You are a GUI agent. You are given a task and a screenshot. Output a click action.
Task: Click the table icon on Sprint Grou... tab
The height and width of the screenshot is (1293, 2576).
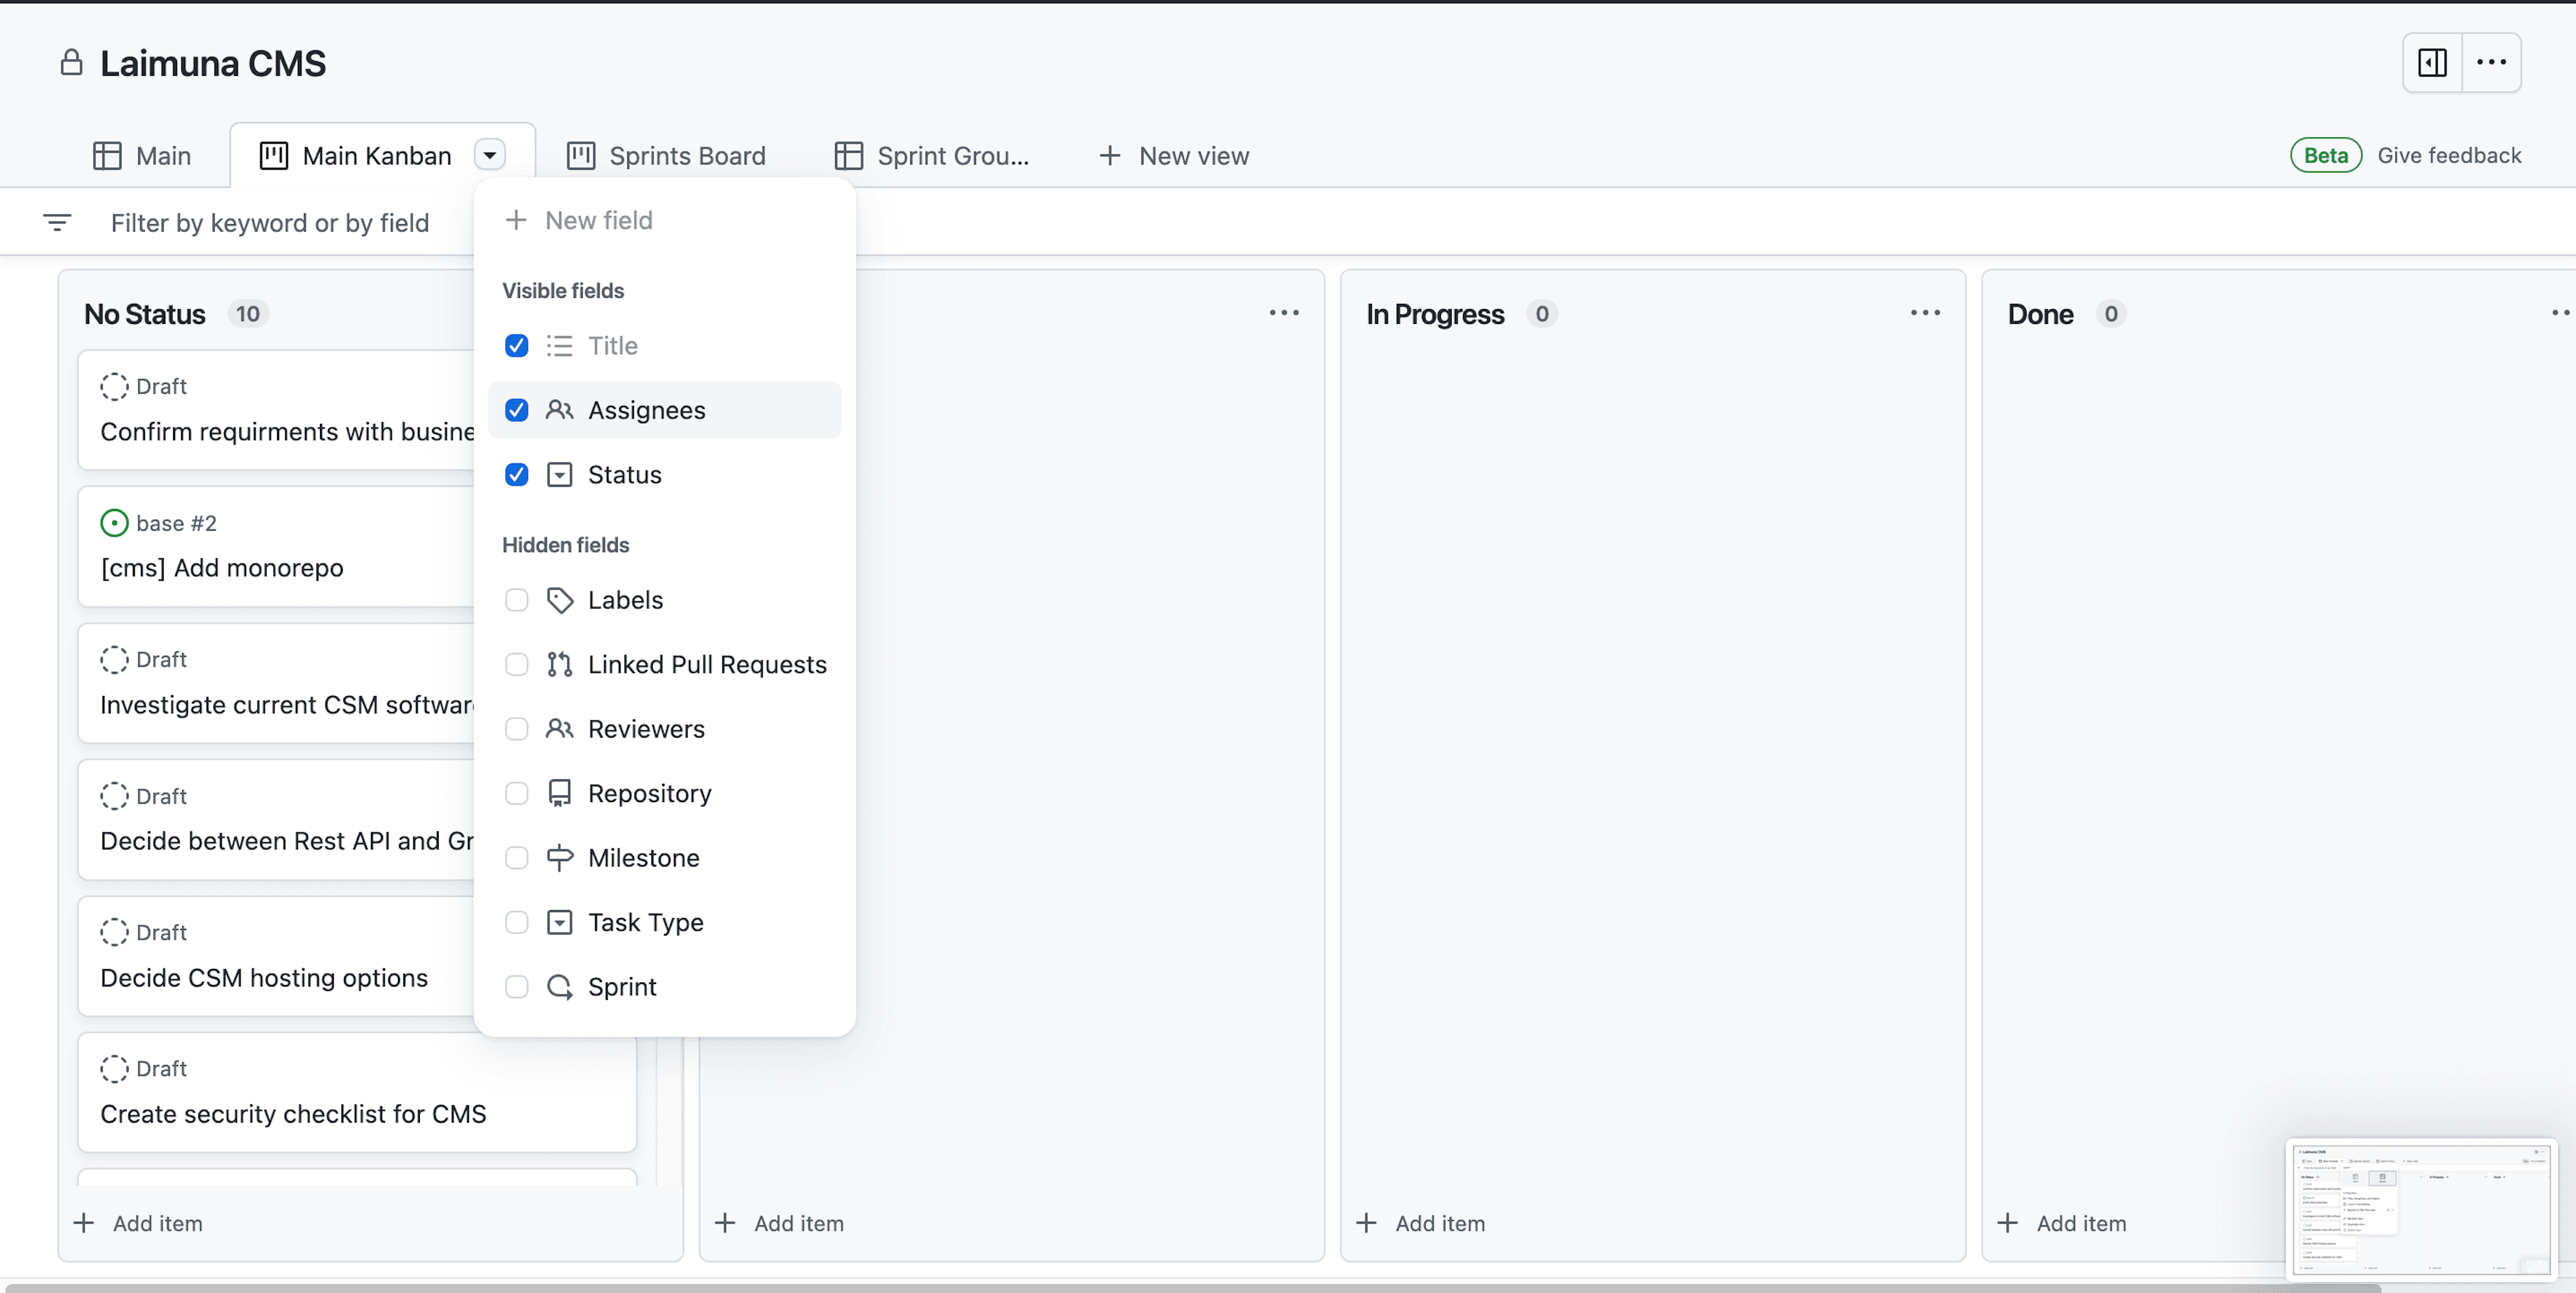click(849, 156)
